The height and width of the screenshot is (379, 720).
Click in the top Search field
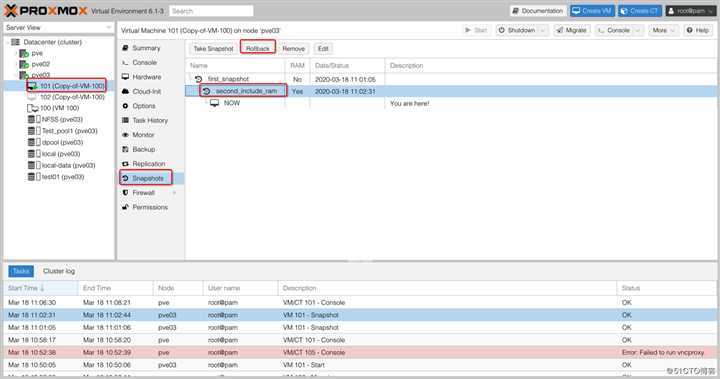tap(211, 11)
